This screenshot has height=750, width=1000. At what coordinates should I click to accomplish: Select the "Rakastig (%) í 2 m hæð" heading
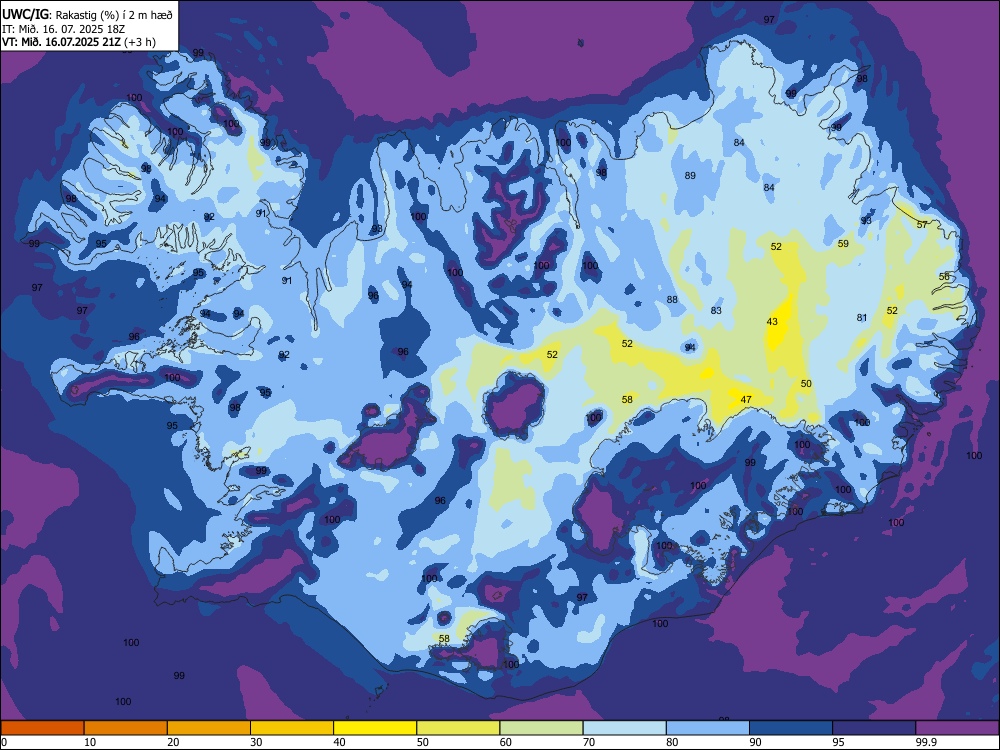tap(114, 15)
